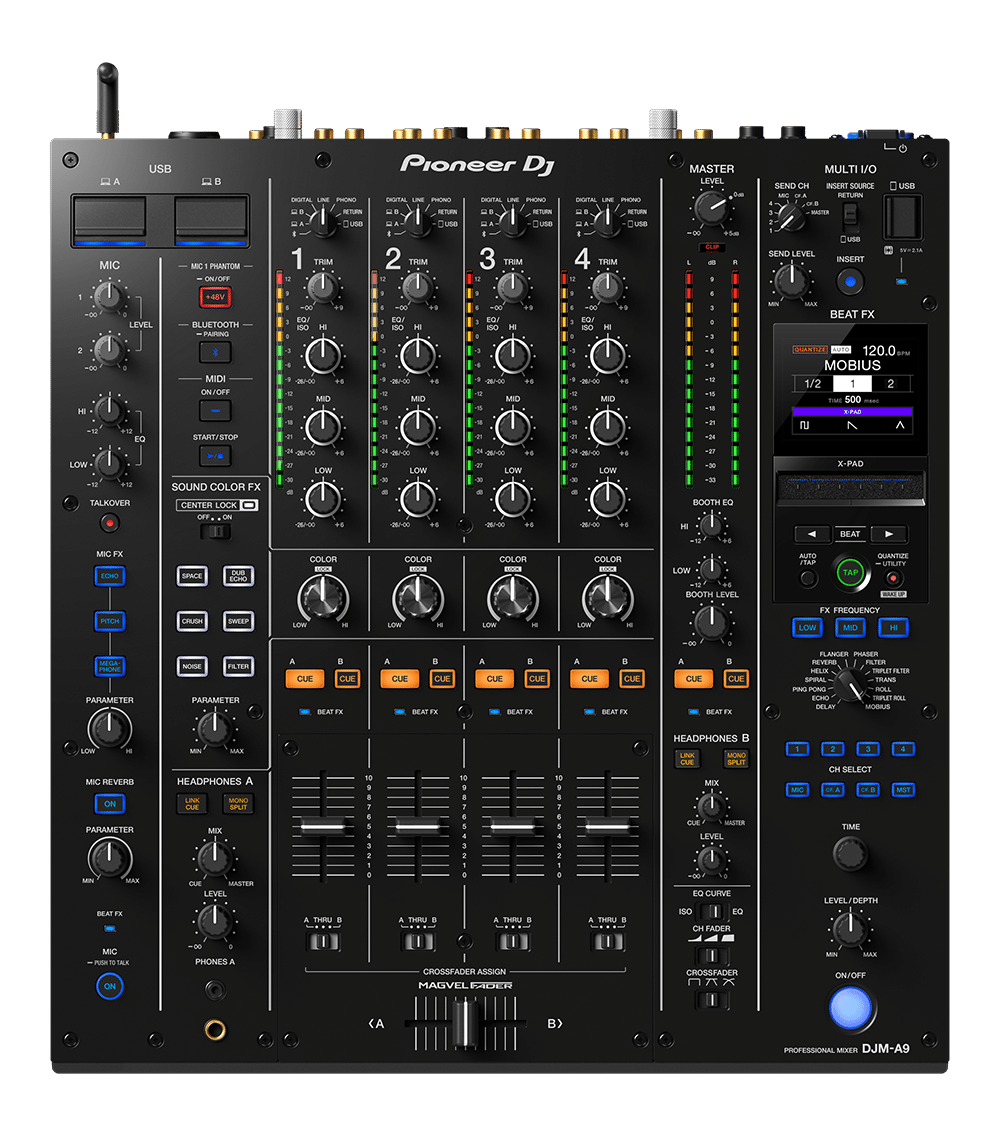Select the DUB ECHO sound color effect

239,576
